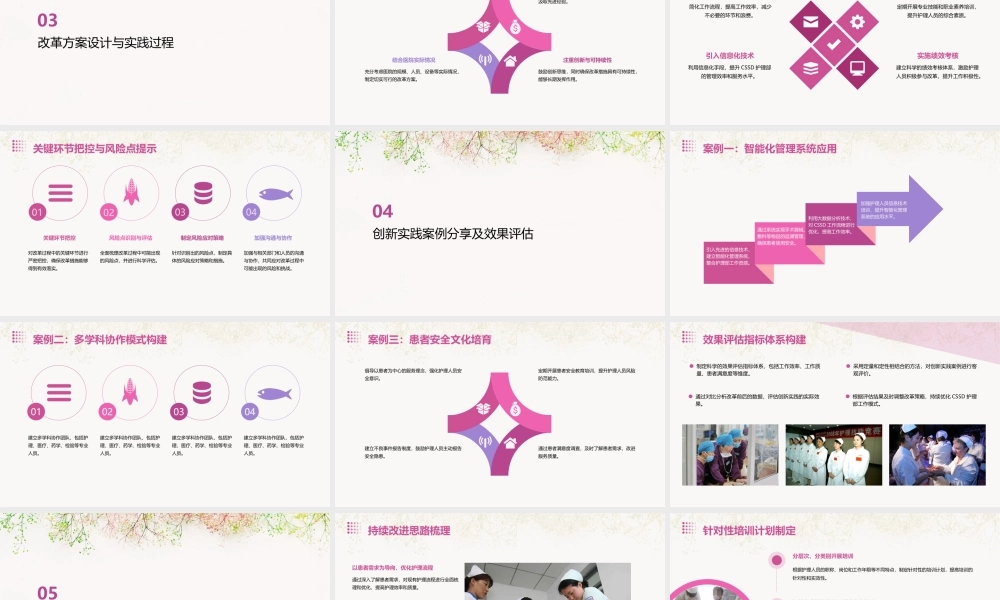Click the wireless signal icon on the top star
Viewport: 1000px width, 600px height.
tap(485, 60)
